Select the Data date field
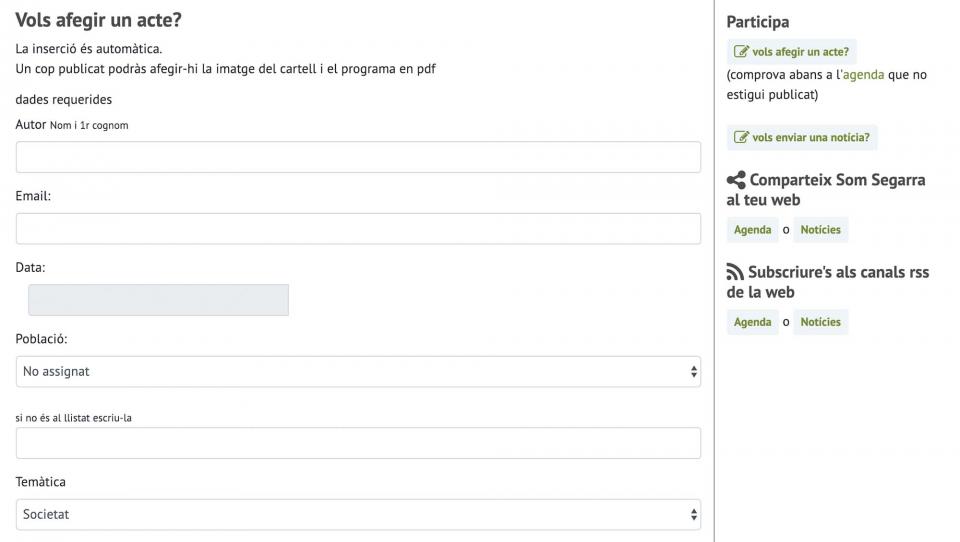Viewport: 960px width, 542px height. [x=158, y=300]
